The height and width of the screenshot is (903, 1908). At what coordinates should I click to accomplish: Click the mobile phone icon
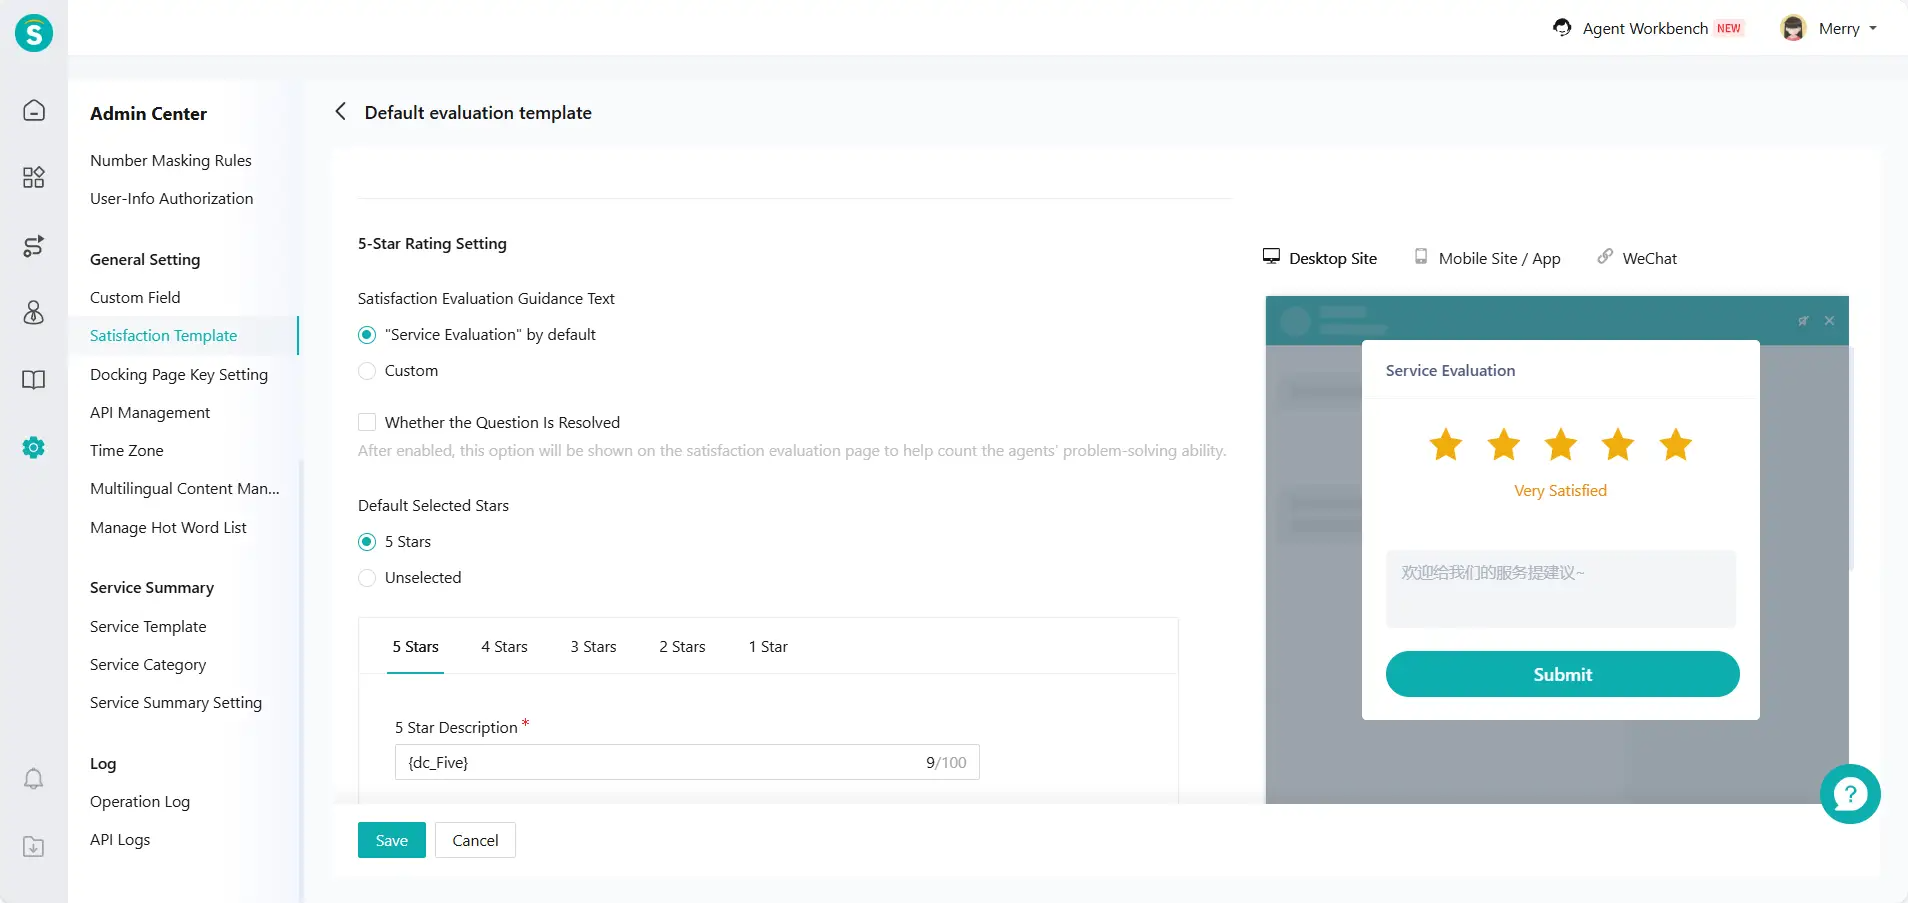[1421, 257]
